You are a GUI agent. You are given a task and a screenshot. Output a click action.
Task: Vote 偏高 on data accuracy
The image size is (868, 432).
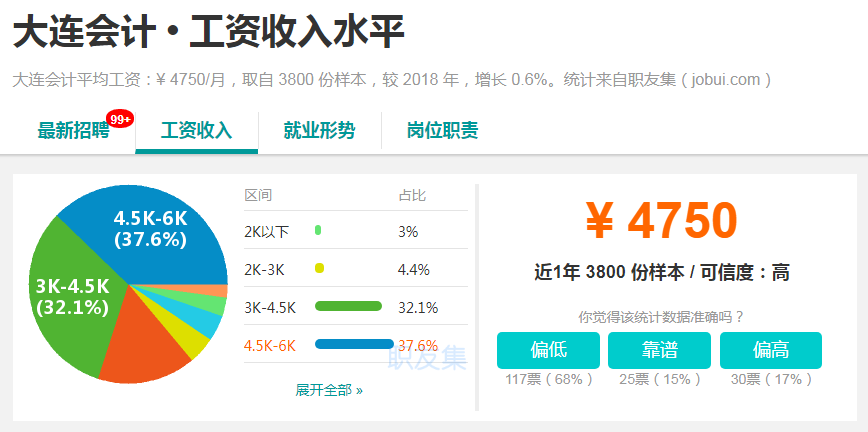[x=771, y=350]
